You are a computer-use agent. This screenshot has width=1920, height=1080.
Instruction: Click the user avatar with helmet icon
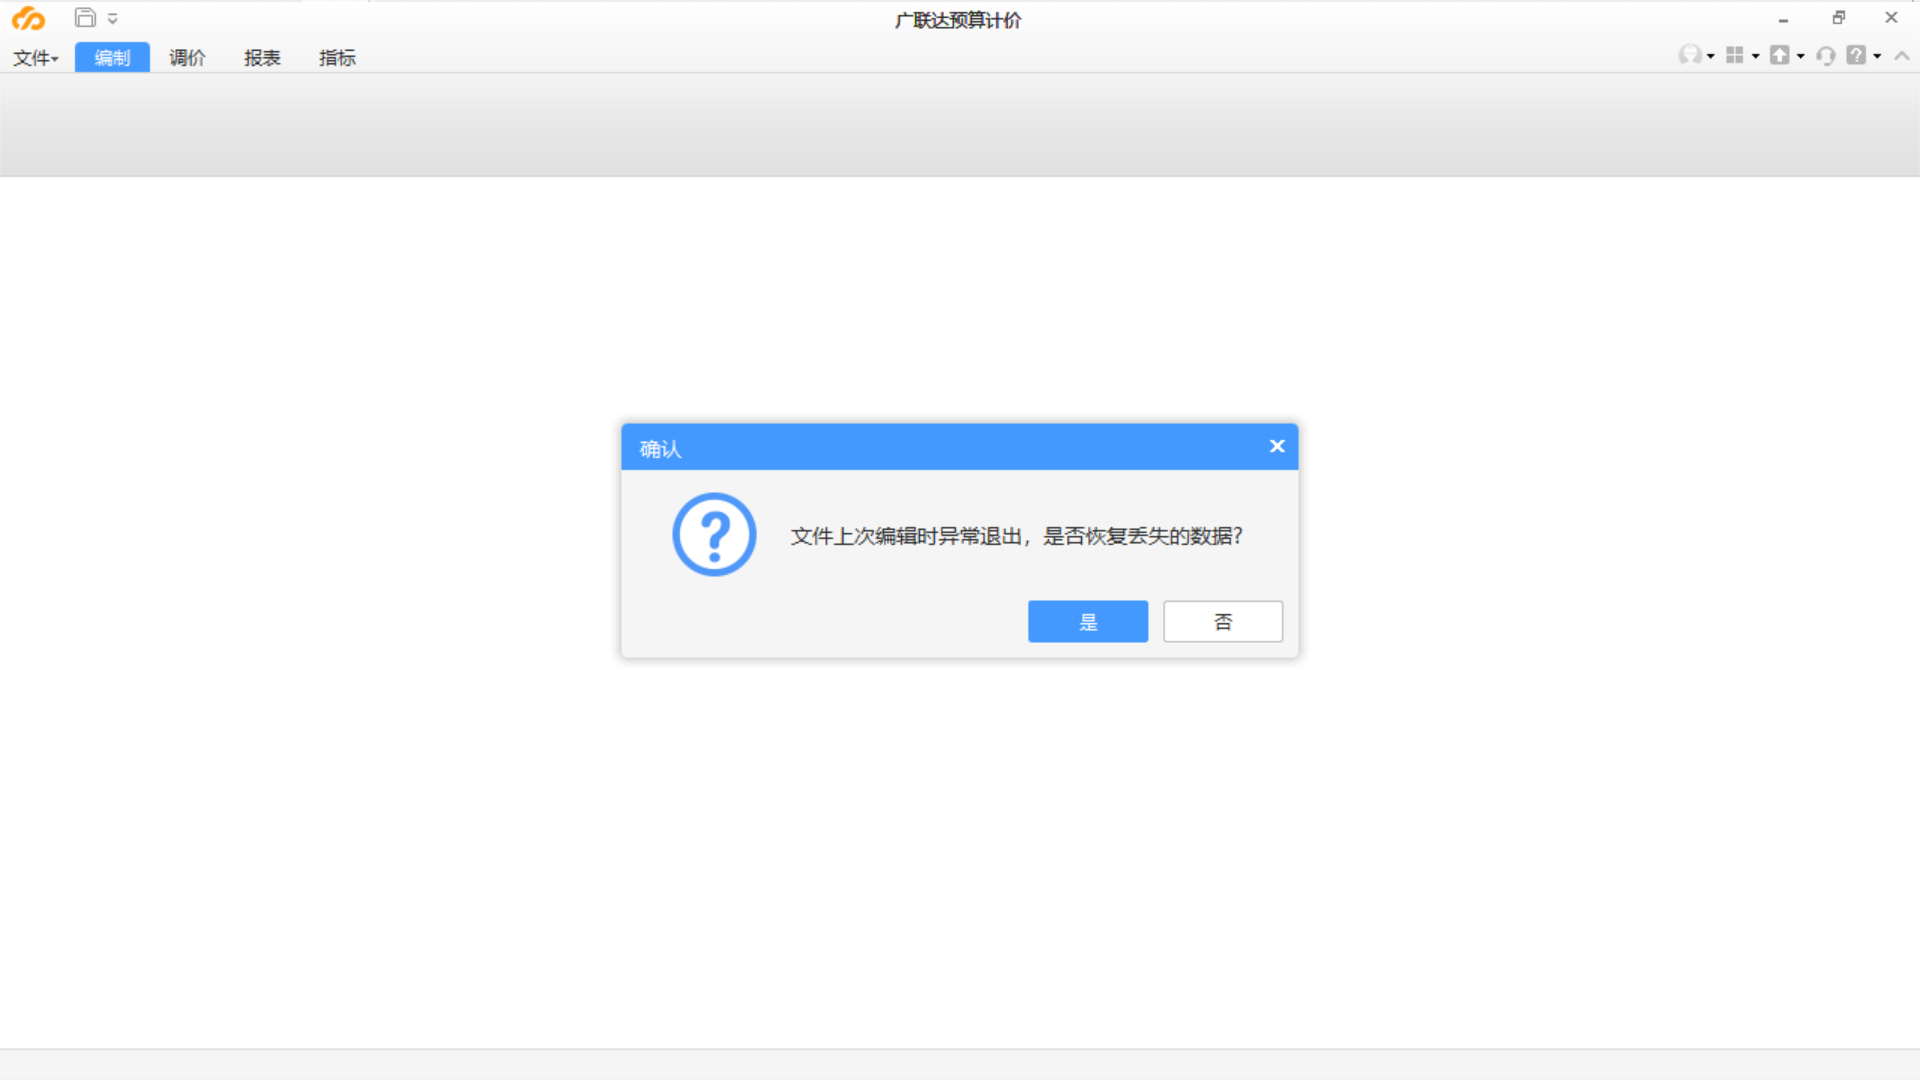1690,56
